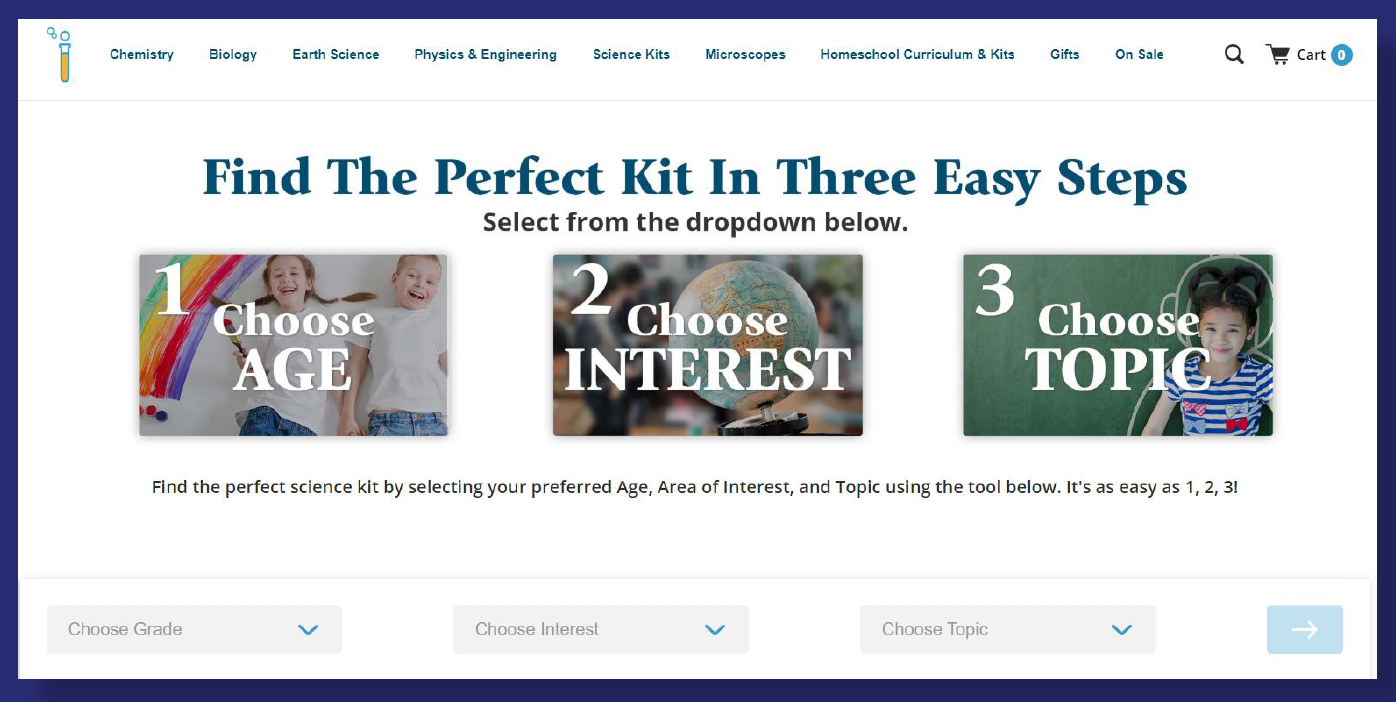The image size is (1396, 702).
Task: Visit the Science Kits link
Action: click(631, 55)
